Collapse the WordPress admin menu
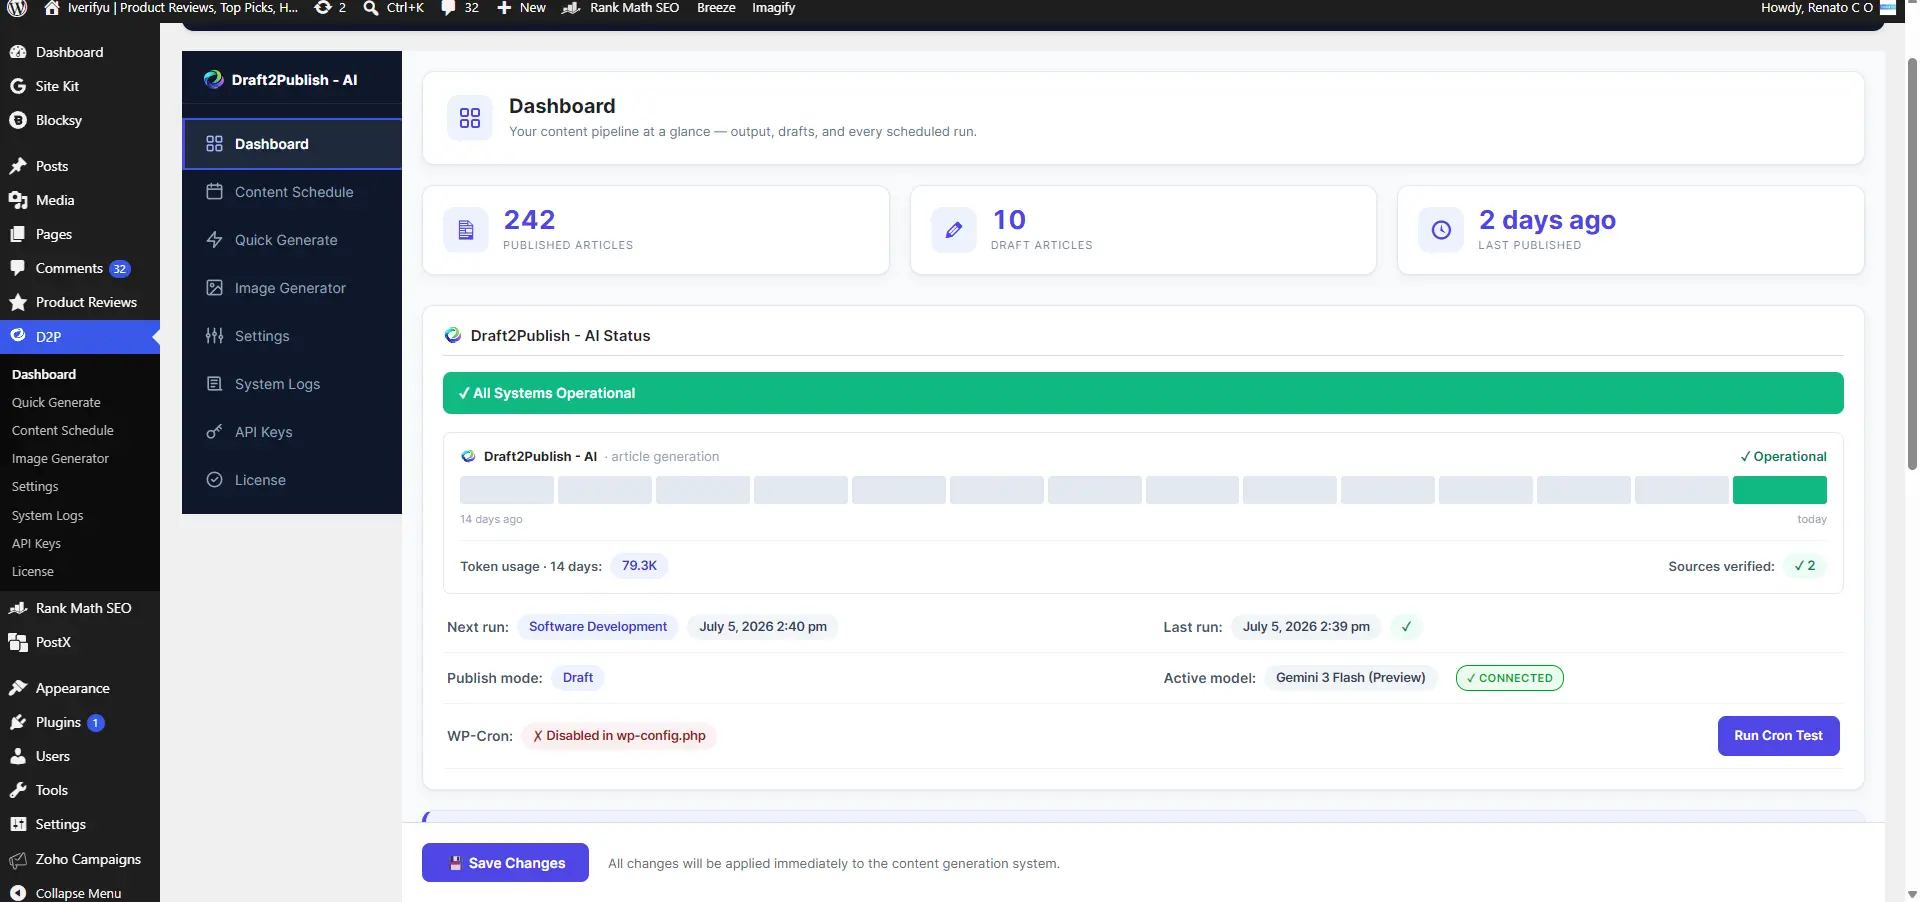 pyautogui.click(x=80, y=892)
